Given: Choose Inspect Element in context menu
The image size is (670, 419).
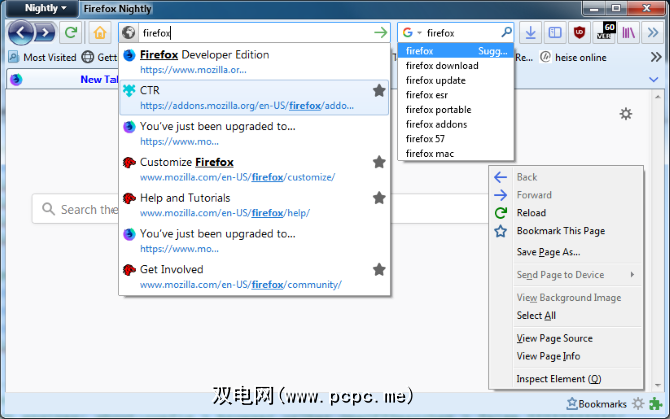Looking at the screenshot, I should pos(566,379).
